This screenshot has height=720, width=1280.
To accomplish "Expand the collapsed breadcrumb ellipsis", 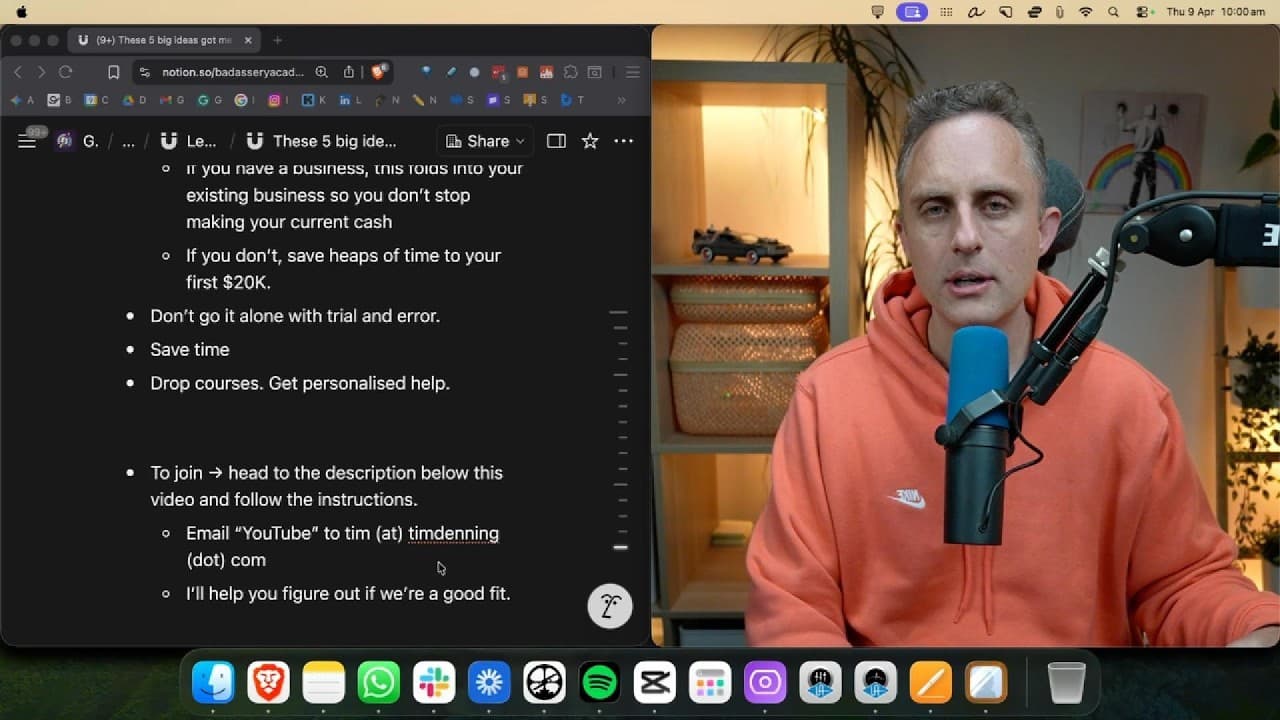I will coord(128,141).
